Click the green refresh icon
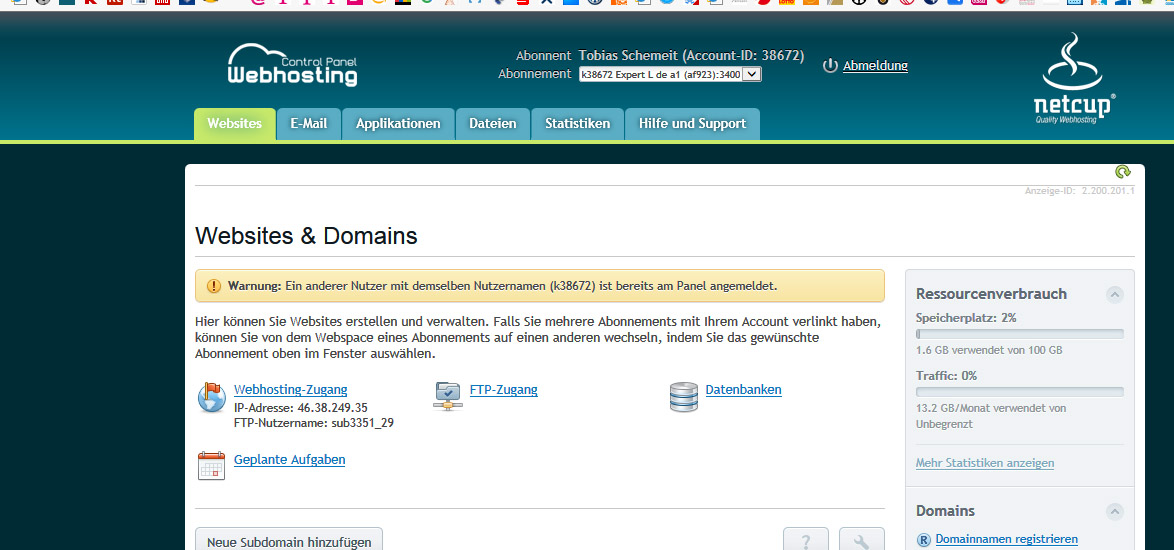1174x550 pixels. 1122,172
